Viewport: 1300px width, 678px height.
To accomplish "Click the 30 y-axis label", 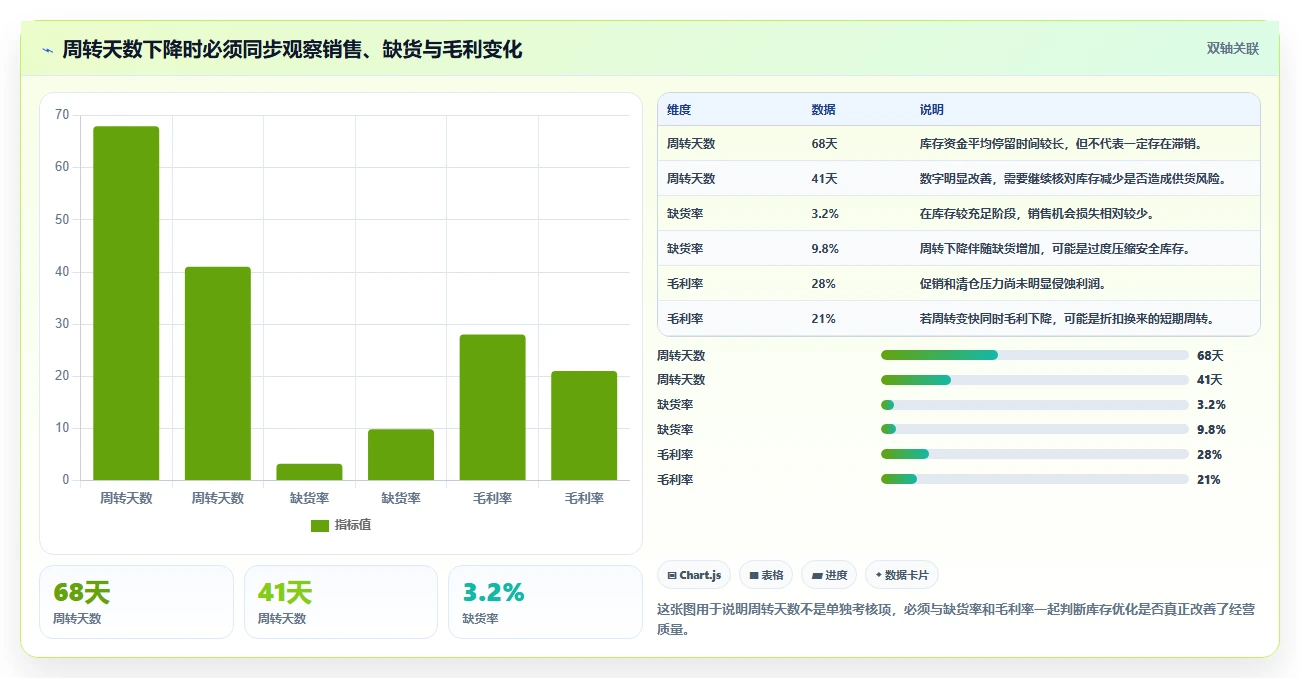I will (x=62, y=324).
